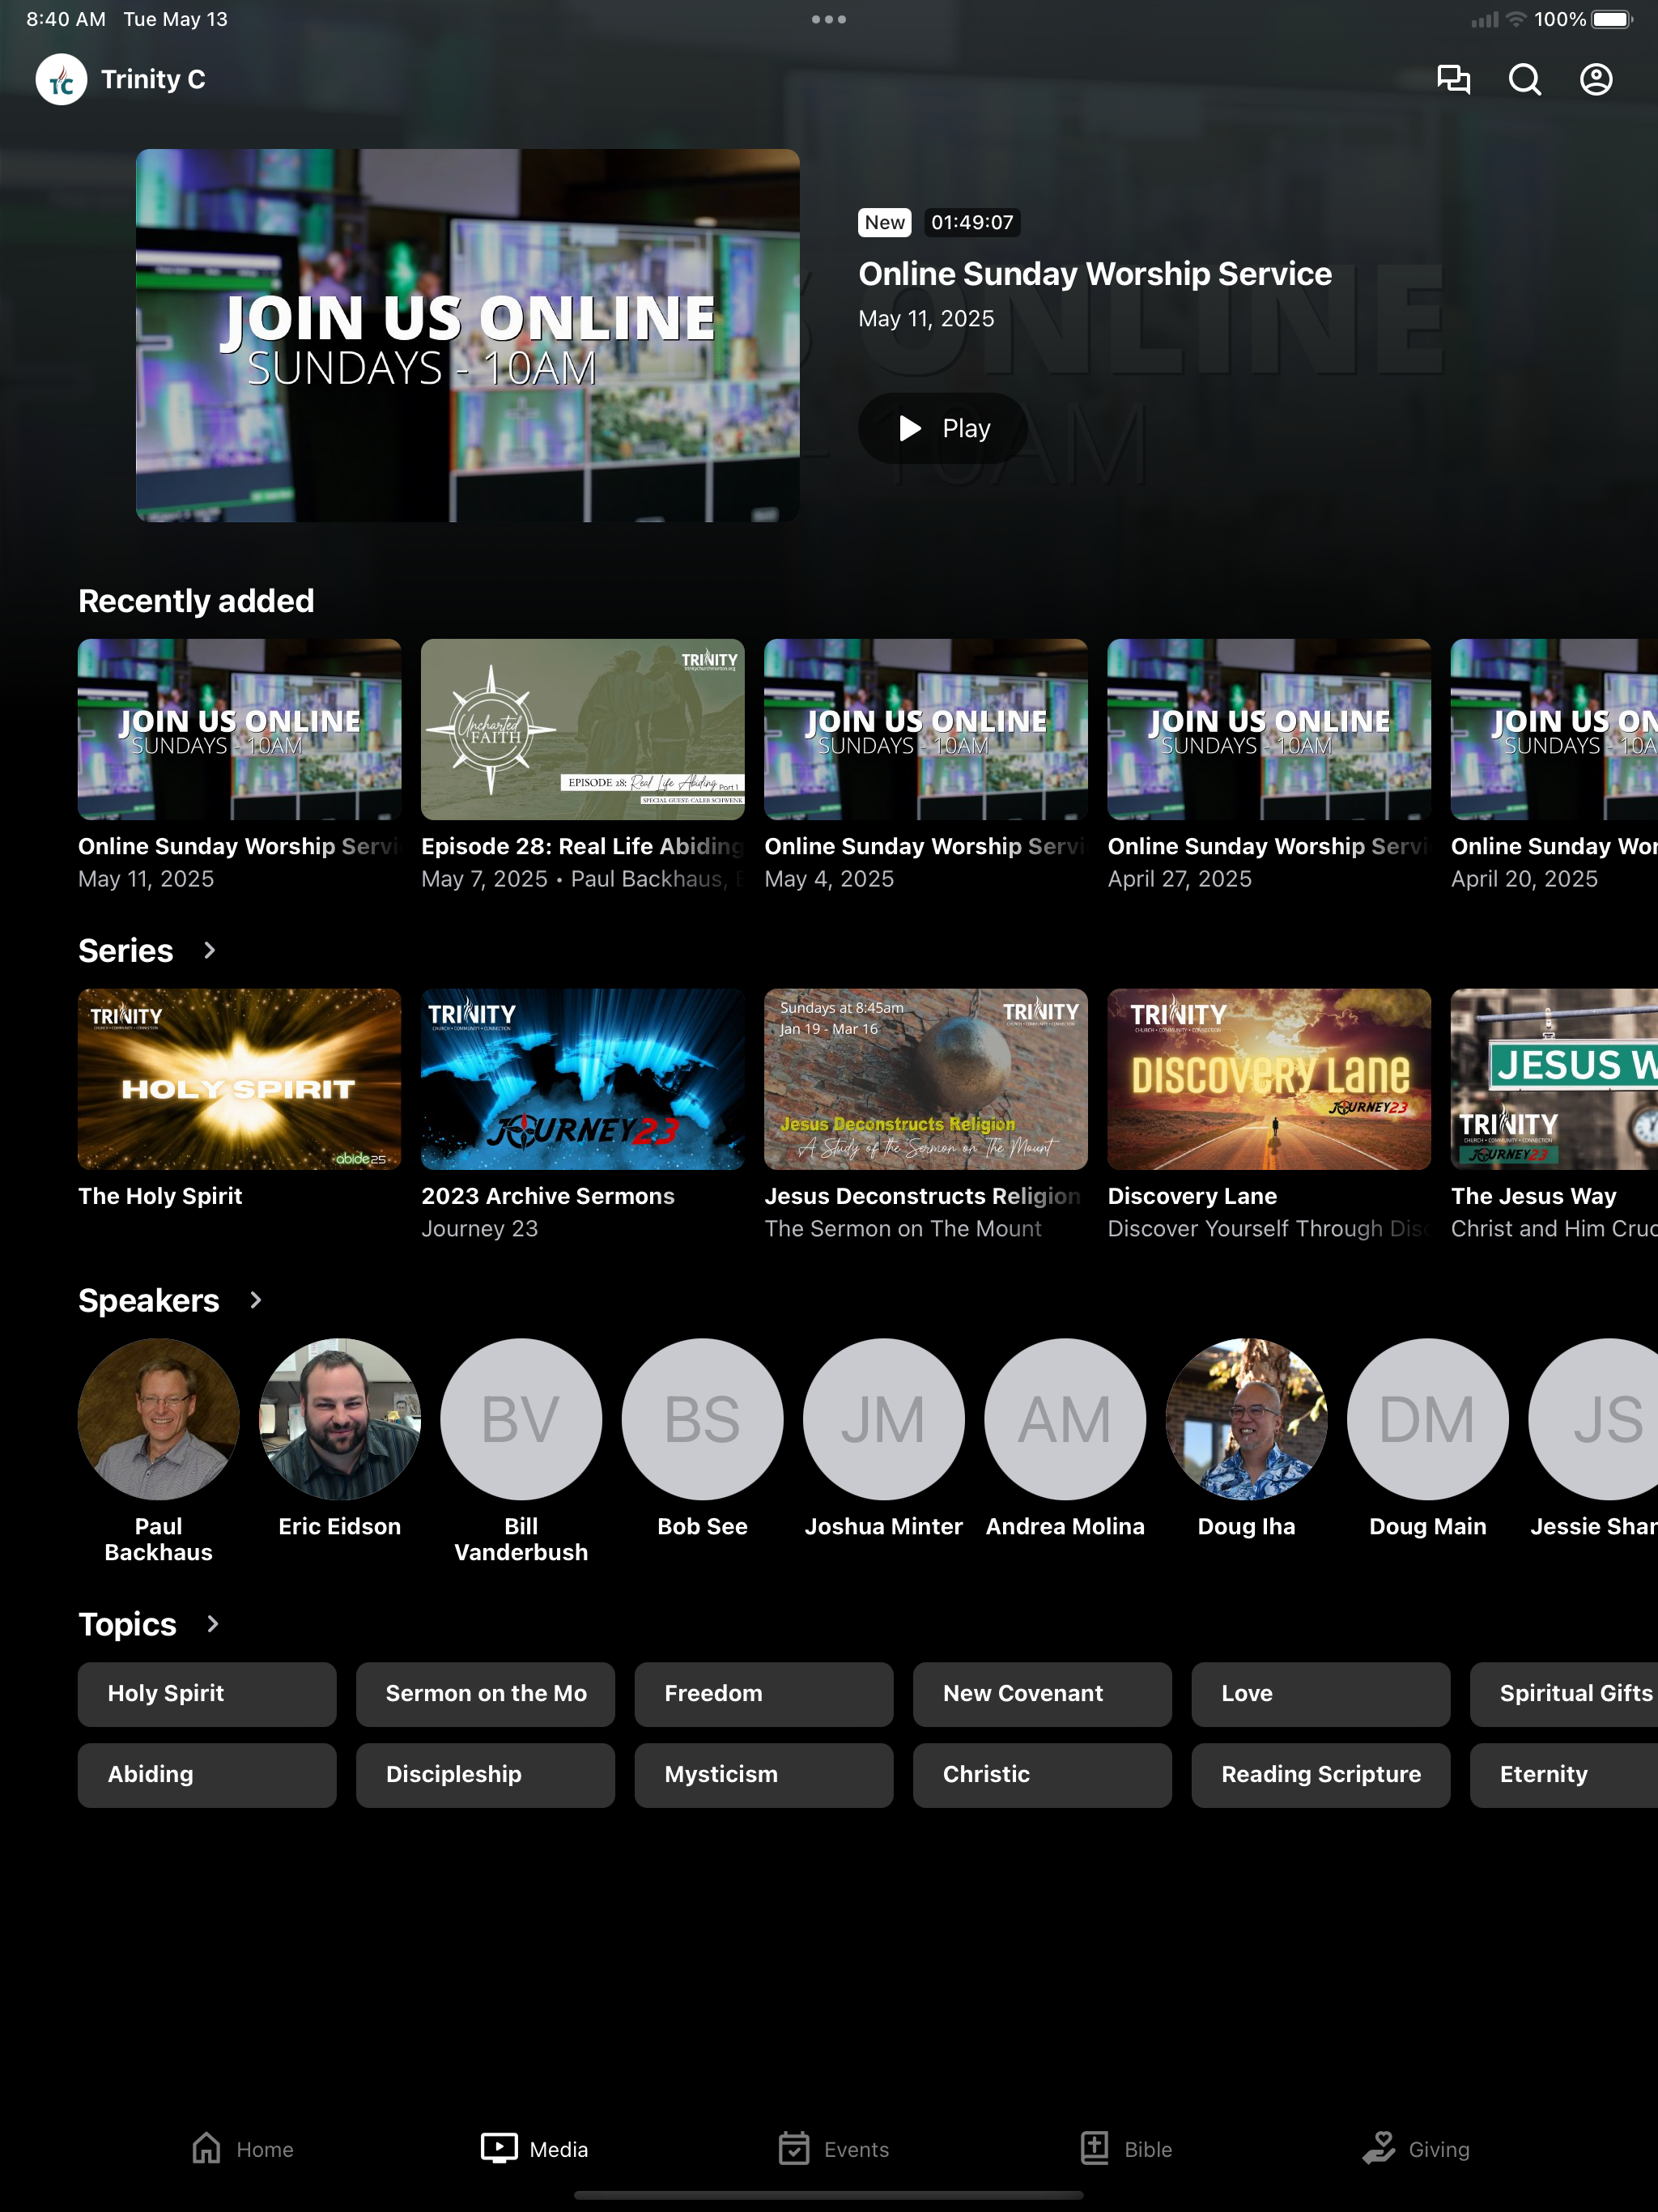Choose the Sermon on the Mo topic
The height and width of the screenshot is (2212, 1658).
coord(485,1694)
